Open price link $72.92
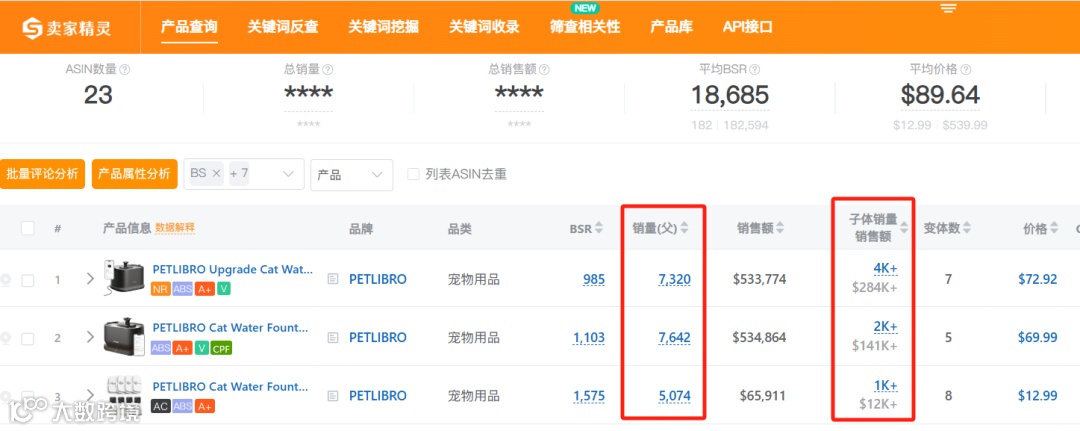 point(1037,280)
